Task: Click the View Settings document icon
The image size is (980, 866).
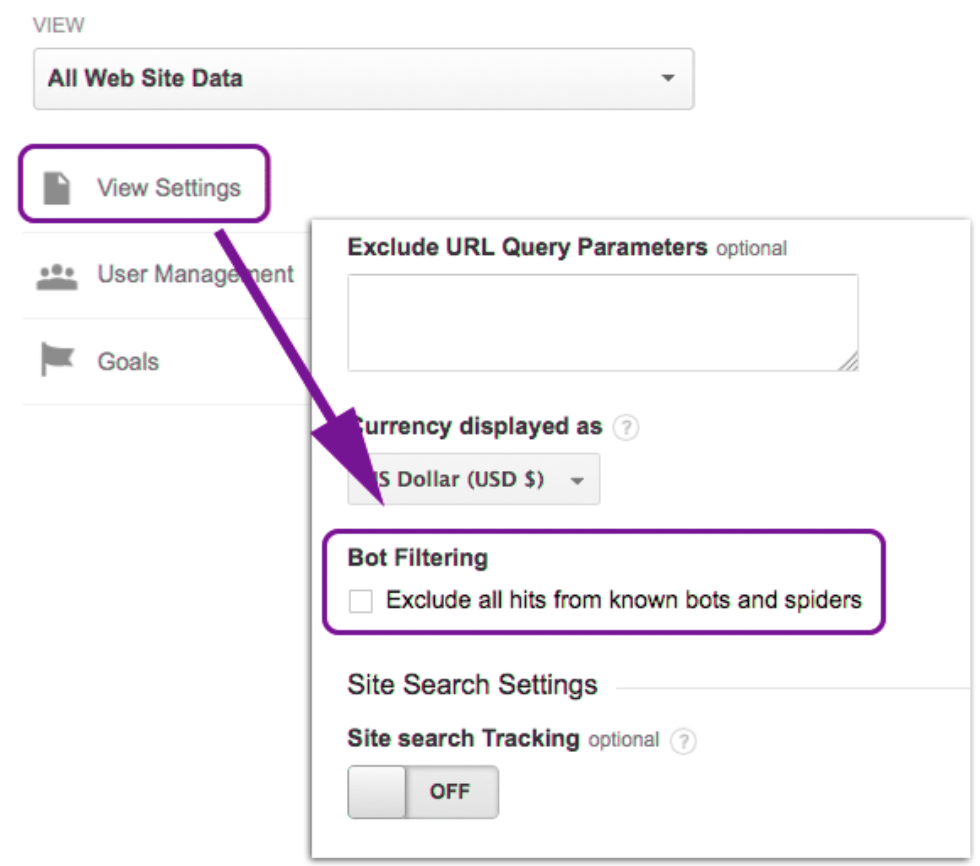Action: point(57,187)
